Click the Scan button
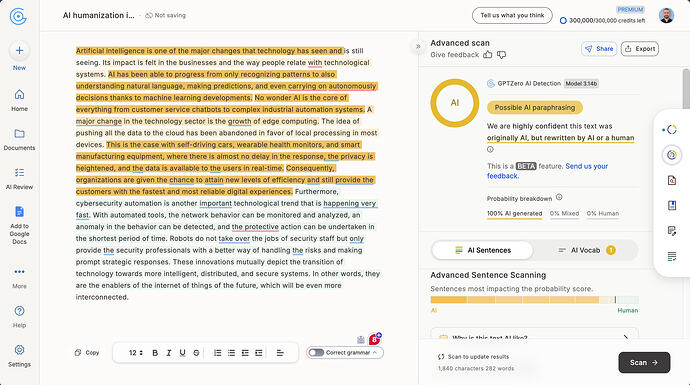Viewport: 690px width, 385px height. point(644,363)
